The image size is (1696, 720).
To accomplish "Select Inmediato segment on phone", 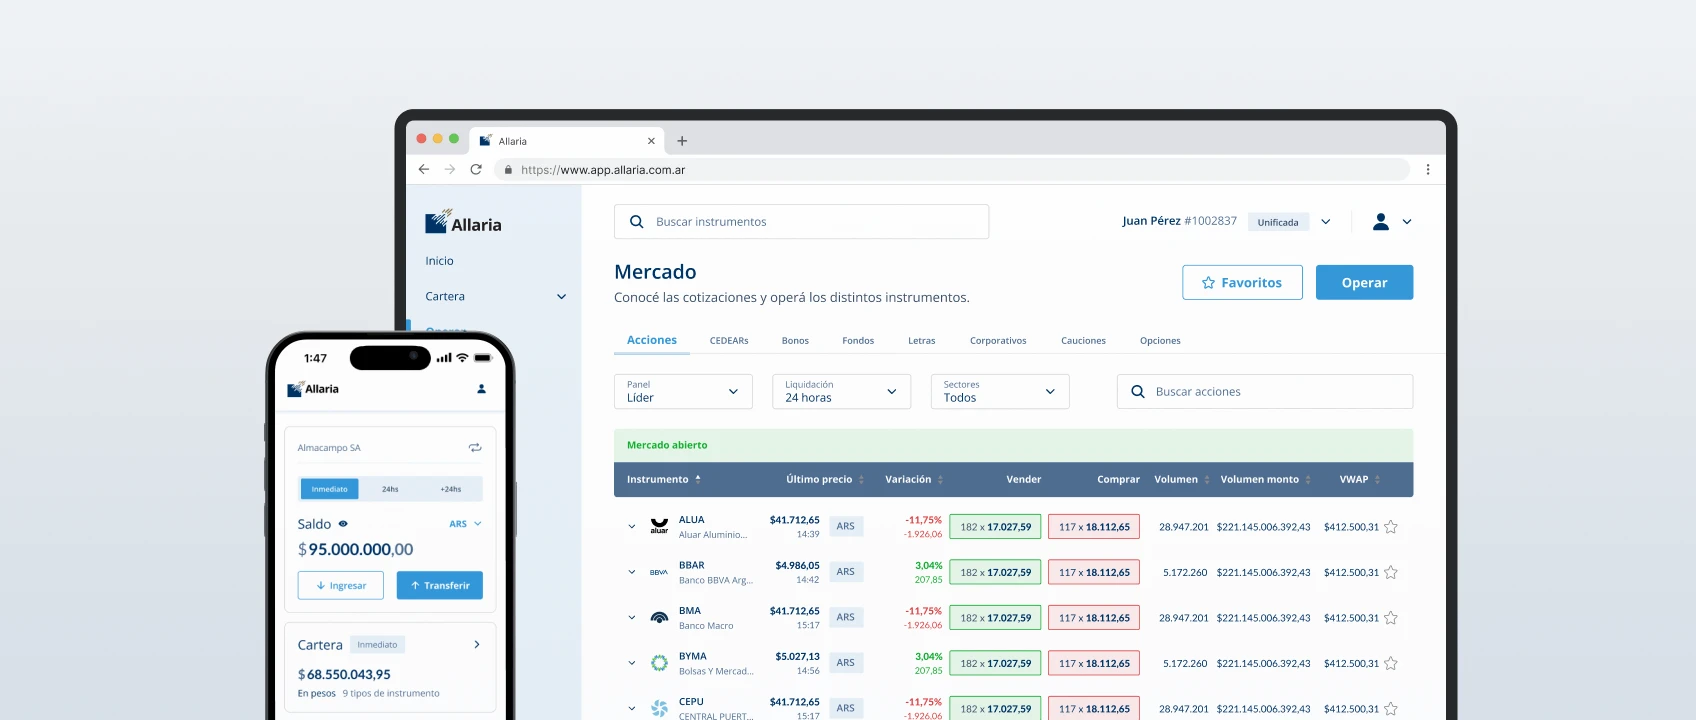I will click(329, 489).
